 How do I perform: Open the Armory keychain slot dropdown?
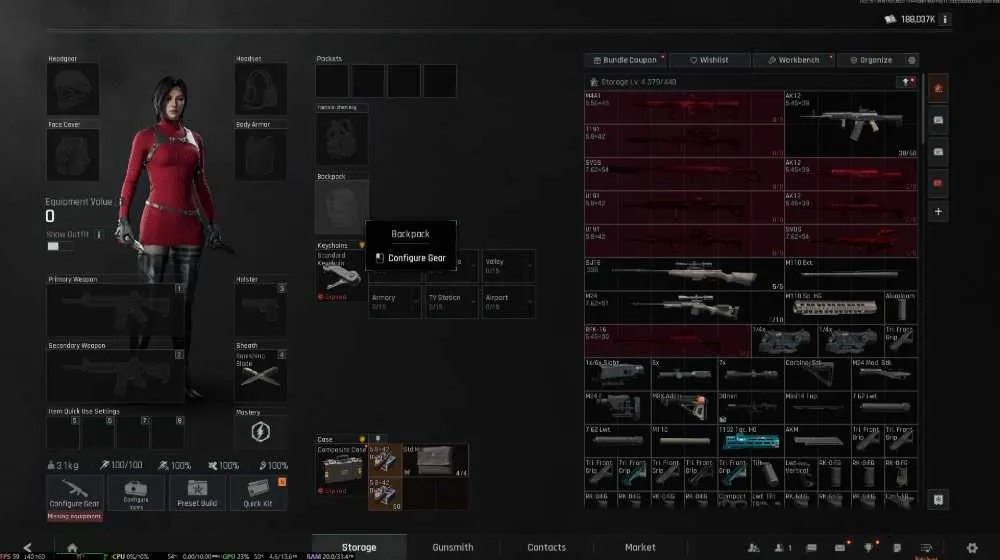(x=394, y=302)
